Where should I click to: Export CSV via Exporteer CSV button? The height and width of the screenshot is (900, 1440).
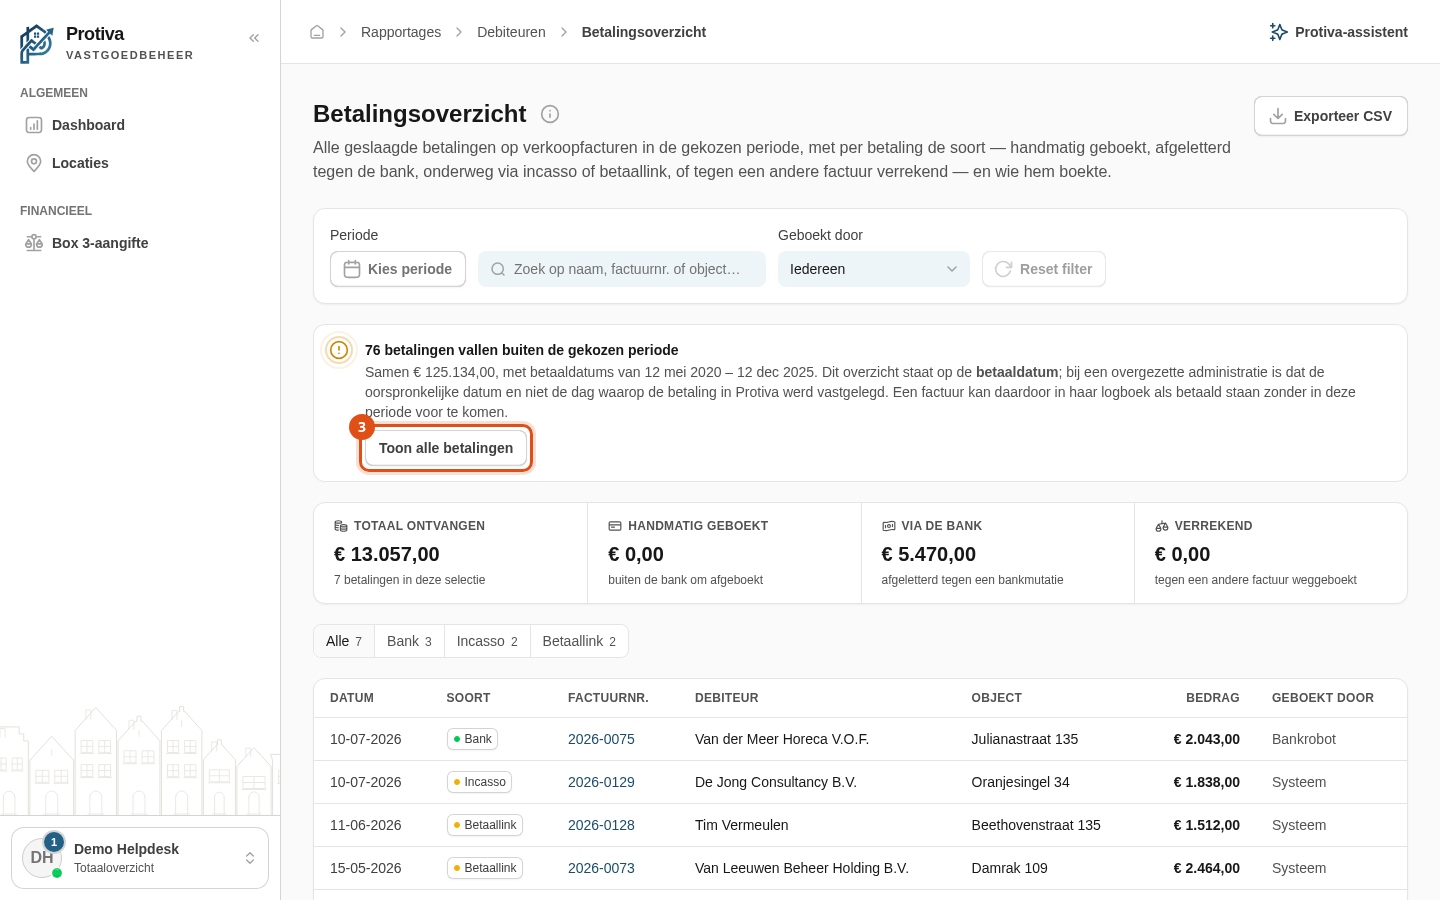pos(1331,116)
